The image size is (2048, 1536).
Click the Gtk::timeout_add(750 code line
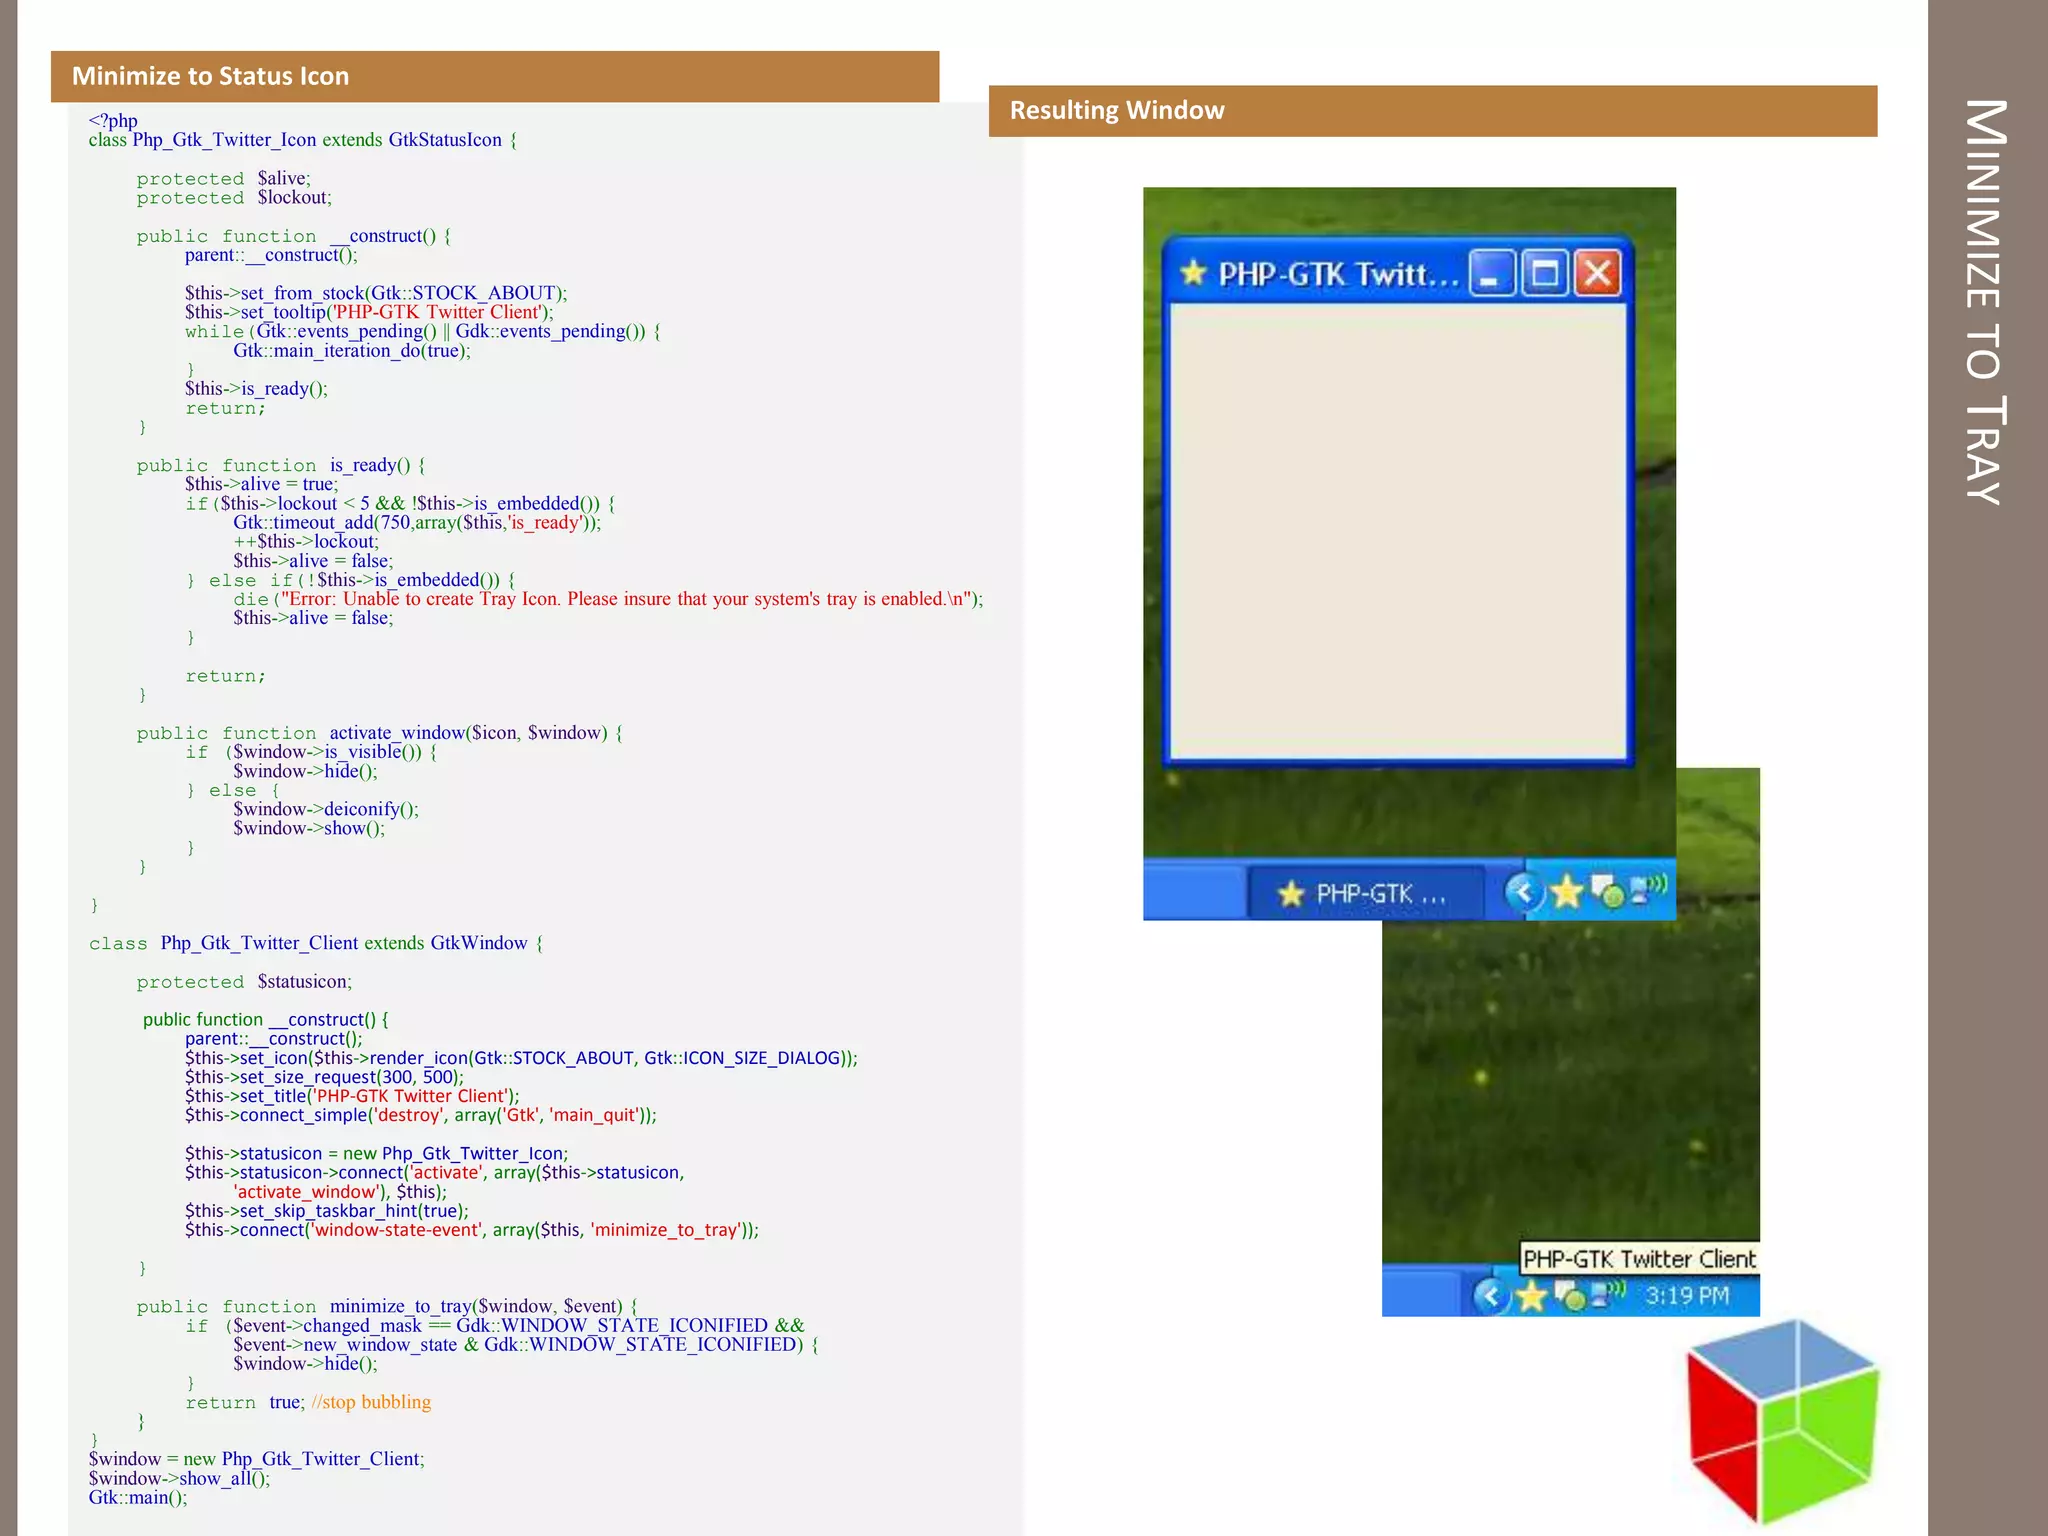pyautogui.click(x=417, y=523)
